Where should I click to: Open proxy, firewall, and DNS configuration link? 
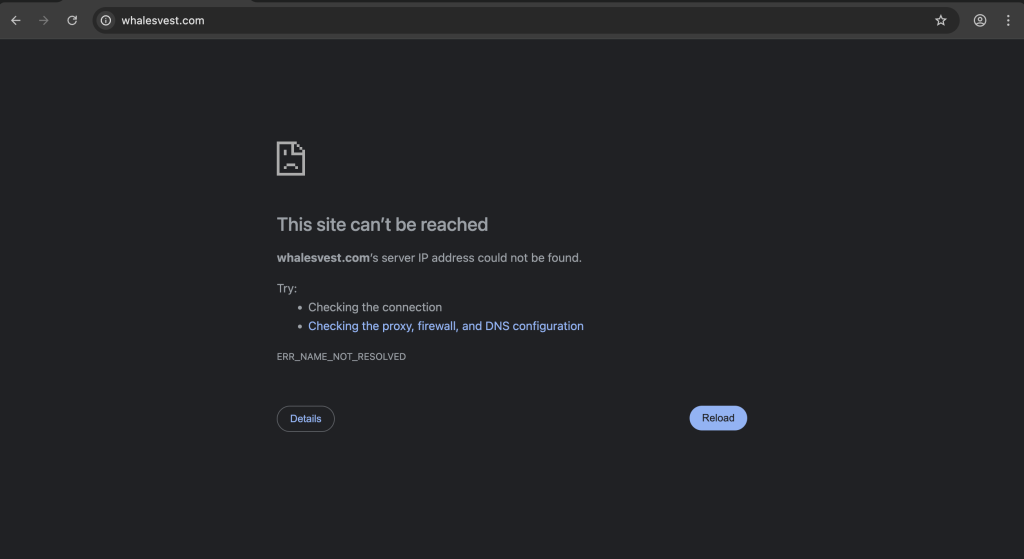[x=445, y=326]
